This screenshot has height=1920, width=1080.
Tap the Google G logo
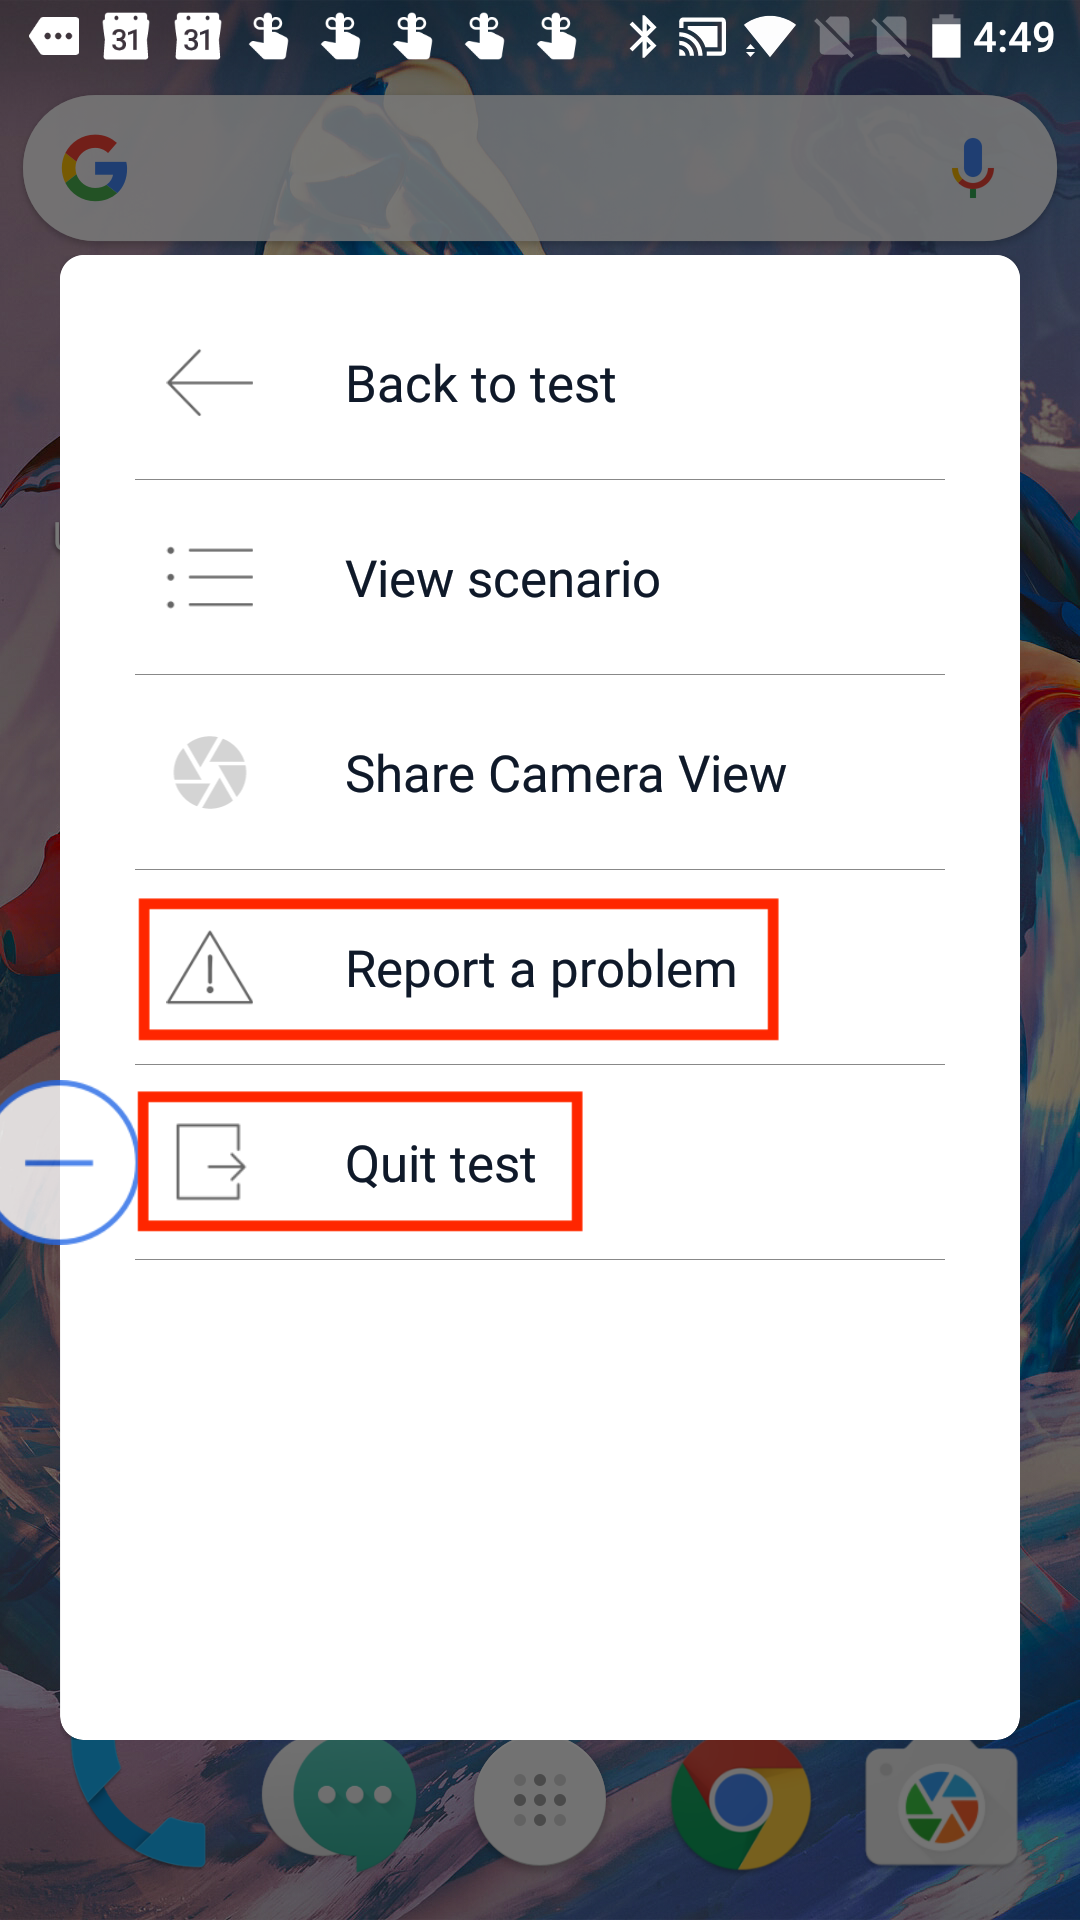(95, 168)
